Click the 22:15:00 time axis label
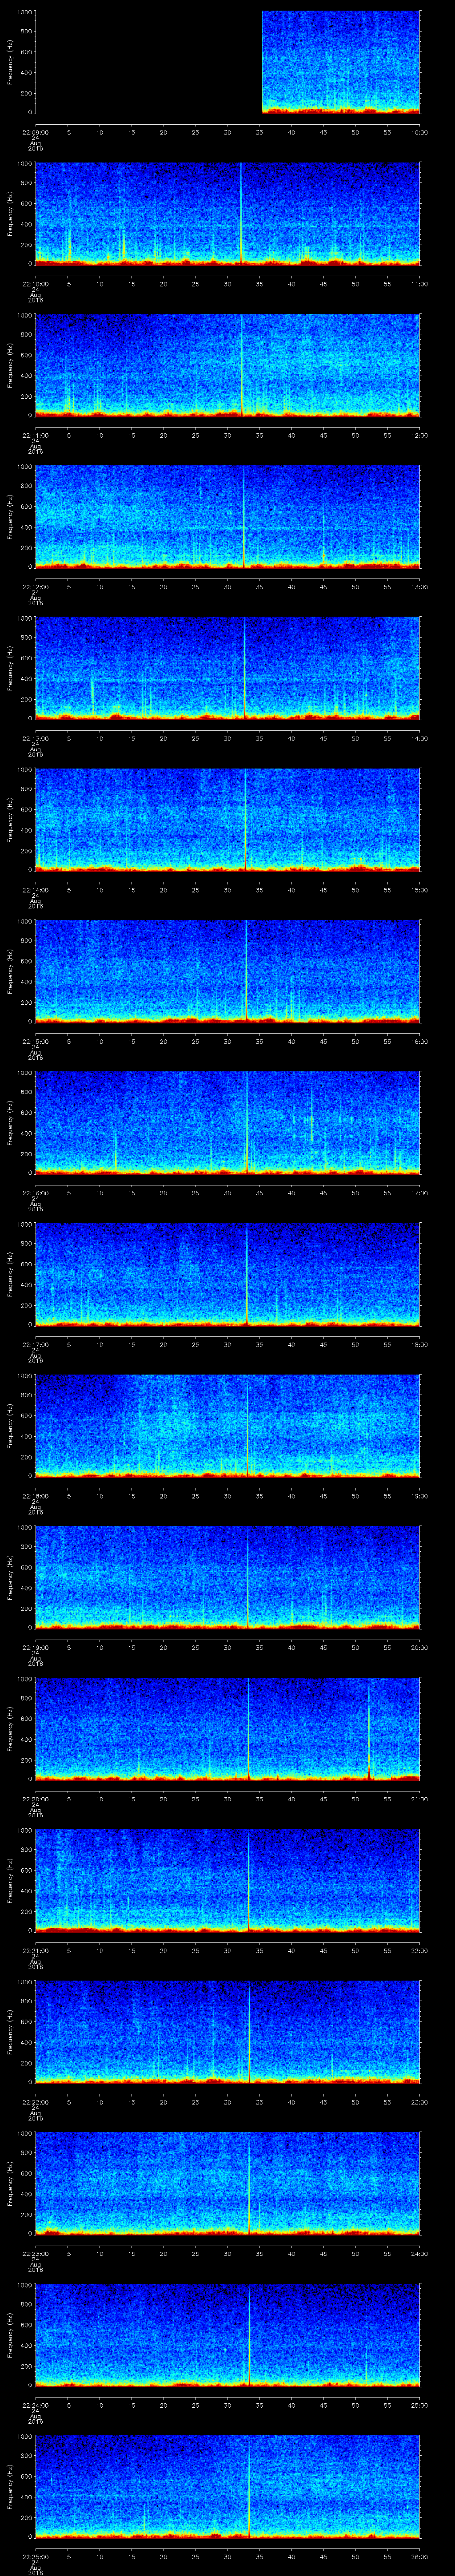Image resolution: width=455 pixels, height=2576 pixels. (x=35, y=1041)
